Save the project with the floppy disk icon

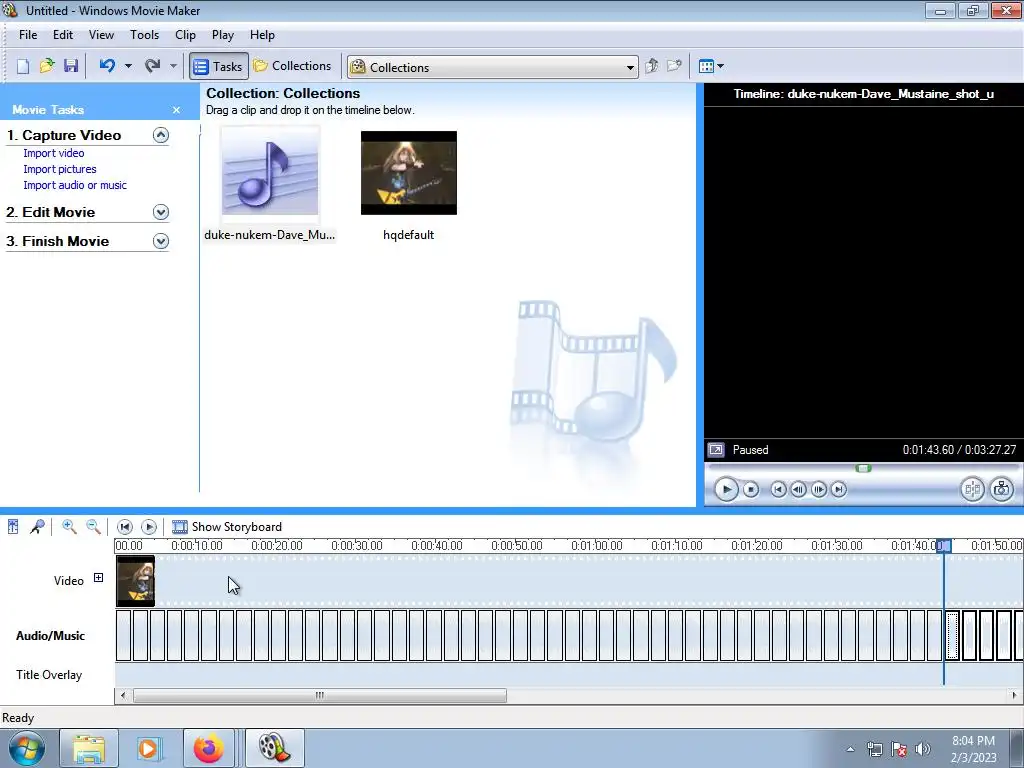(71, 66)
